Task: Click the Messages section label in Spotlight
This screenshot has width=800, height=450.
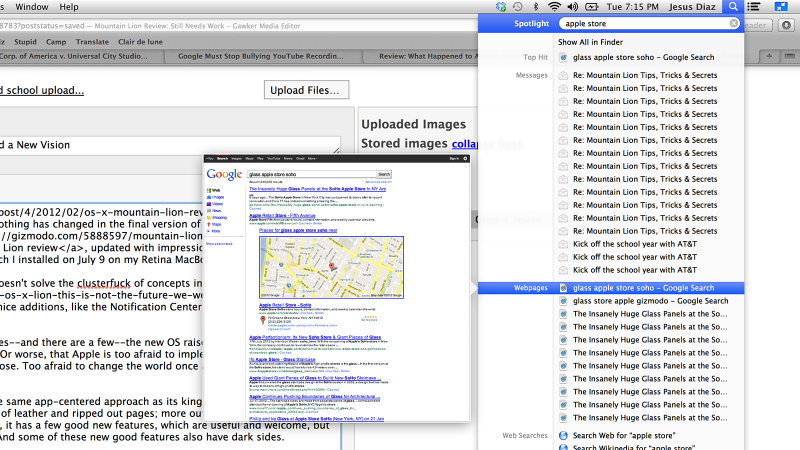Action: tap(531, 75)
